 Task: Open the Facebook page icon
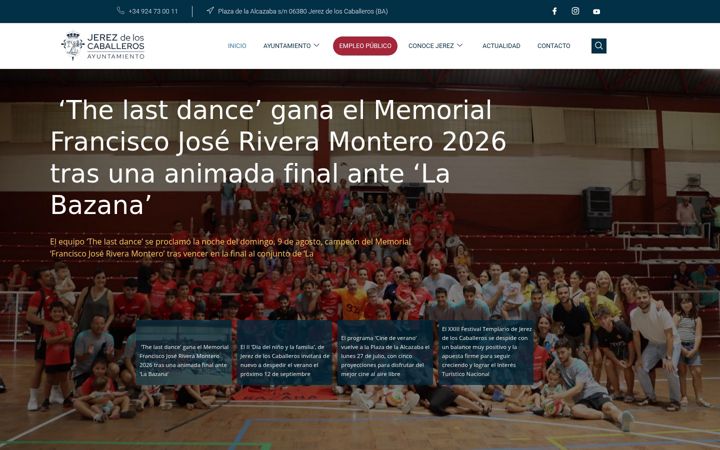554,11
